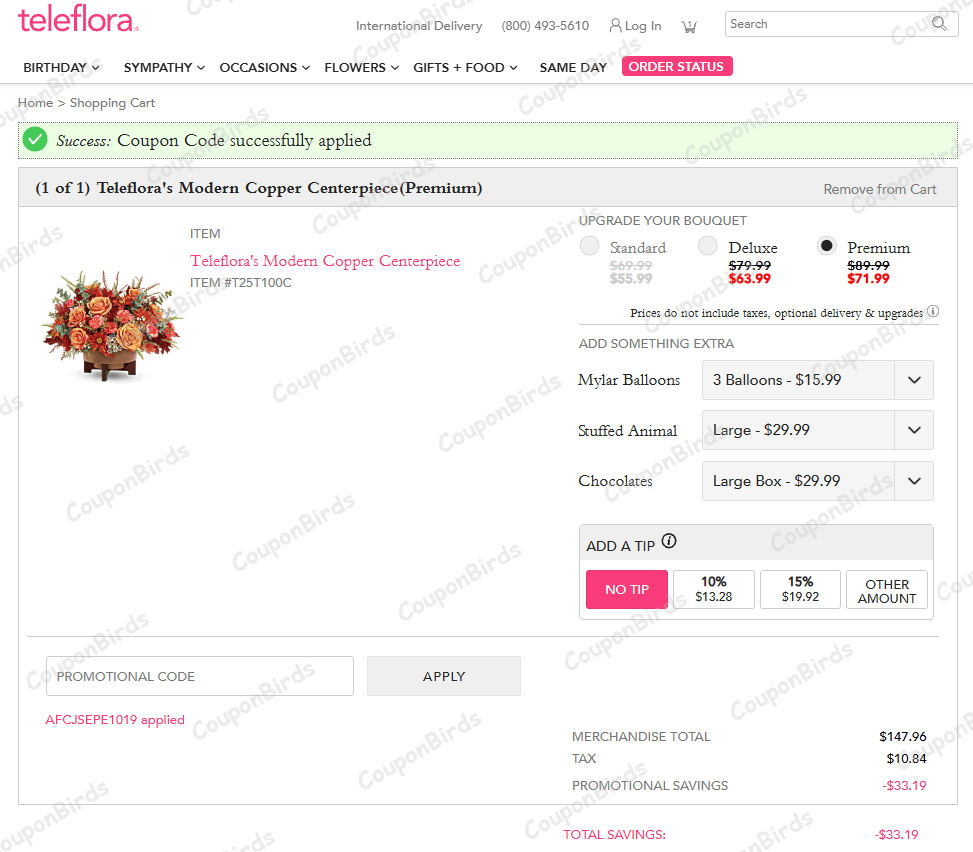This screenshot has height=852, width=973.
Task: Click the Order Status button
Action: click(677, 66)
